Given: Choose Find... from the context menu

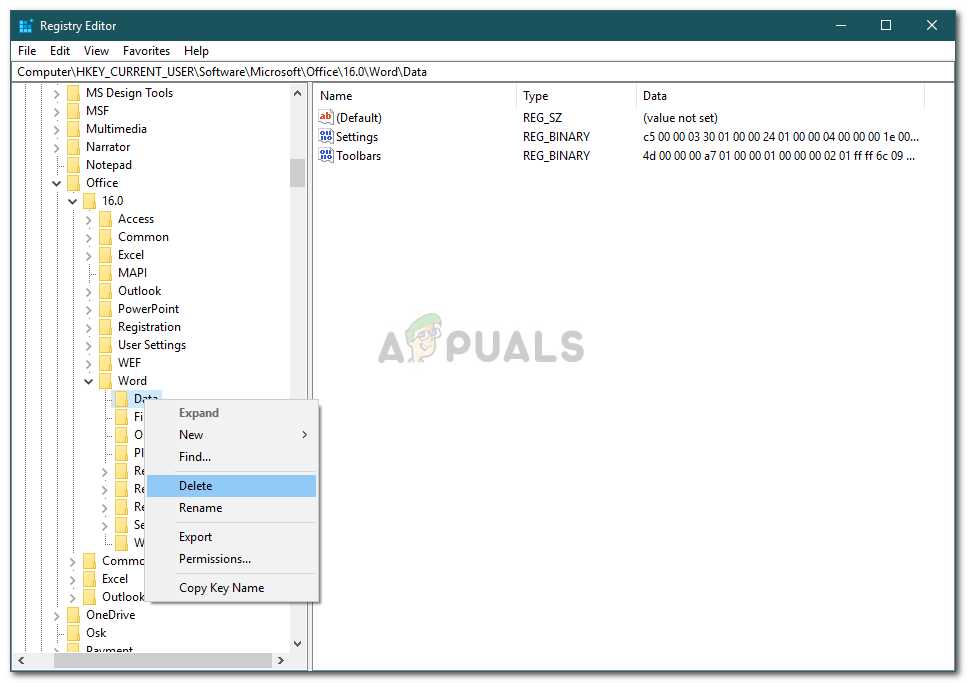Looking at the screenshot, I should (231, 457).
